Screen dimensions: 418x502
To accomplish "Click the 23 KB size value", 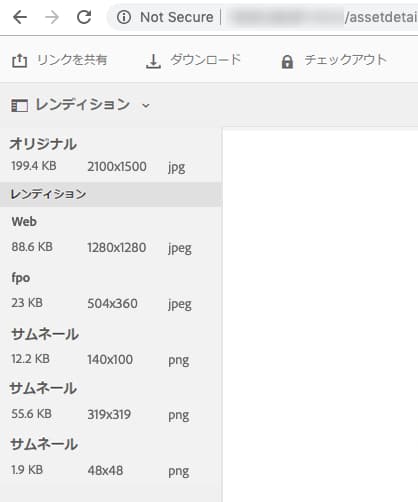I will (27, 303).
